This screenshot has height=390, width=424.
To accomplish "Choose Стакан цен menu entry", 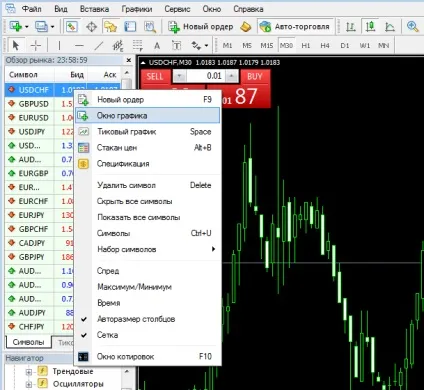I will (x=148, y=148).
